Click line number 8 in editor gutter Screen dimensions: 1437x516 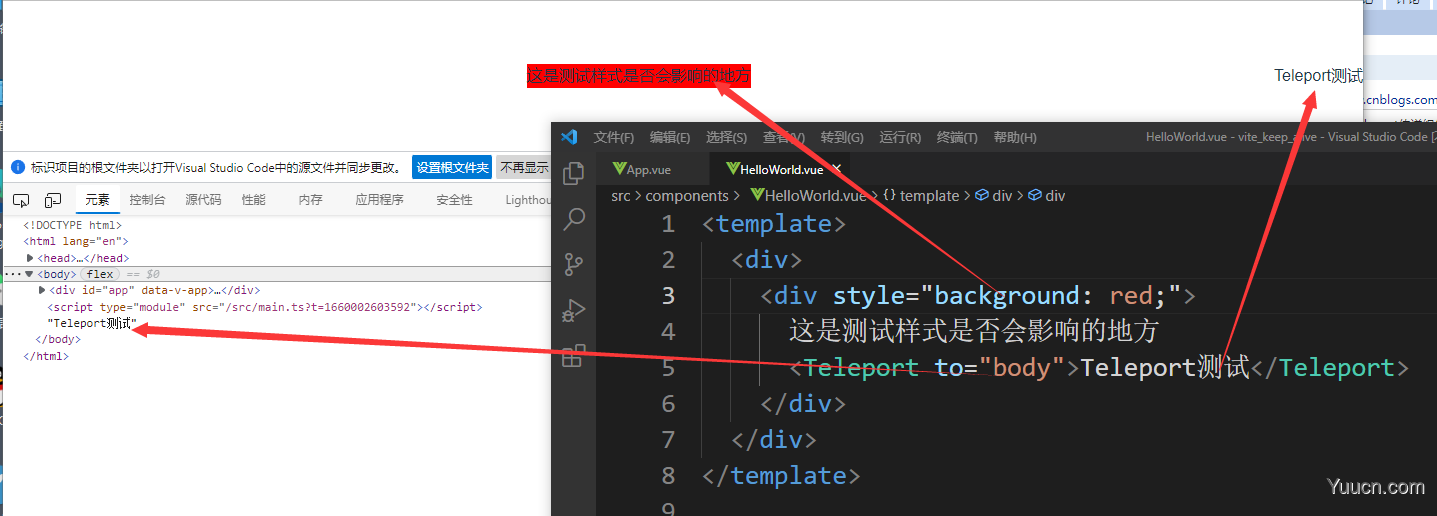coord(668,476)
